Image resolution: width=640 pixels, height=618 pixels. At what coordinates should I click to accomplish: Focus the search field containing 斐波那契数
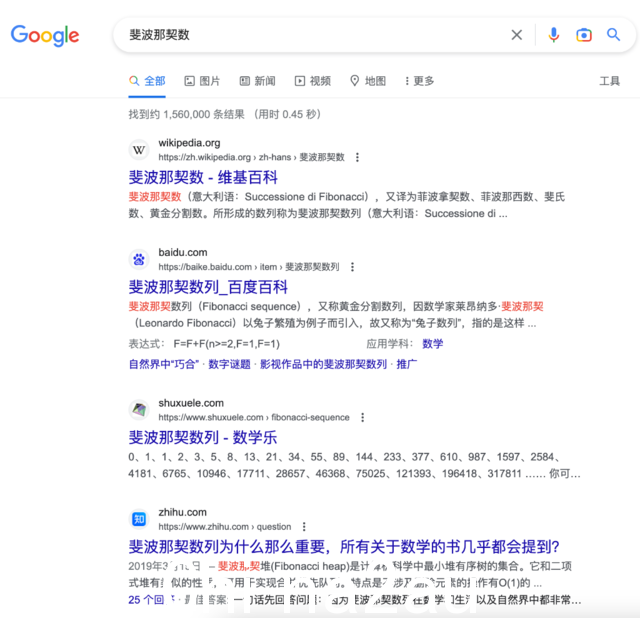coord(310,35)
